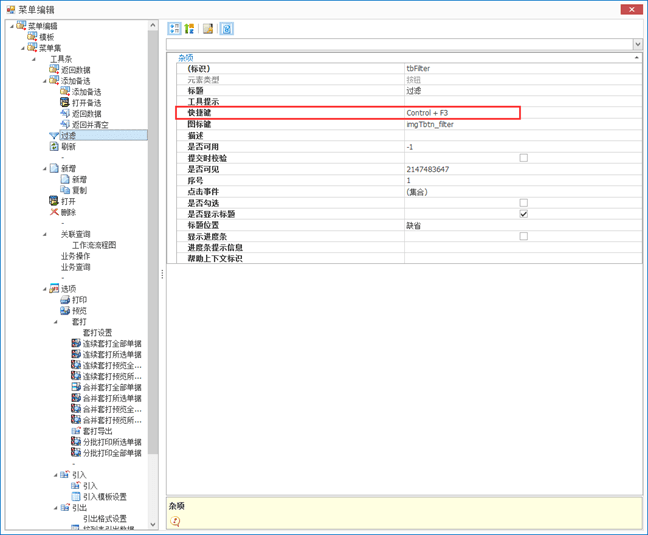The image size is (648, 535).
Task: Select the 套打导出 tree item
Action: click(x=97, y=431)
